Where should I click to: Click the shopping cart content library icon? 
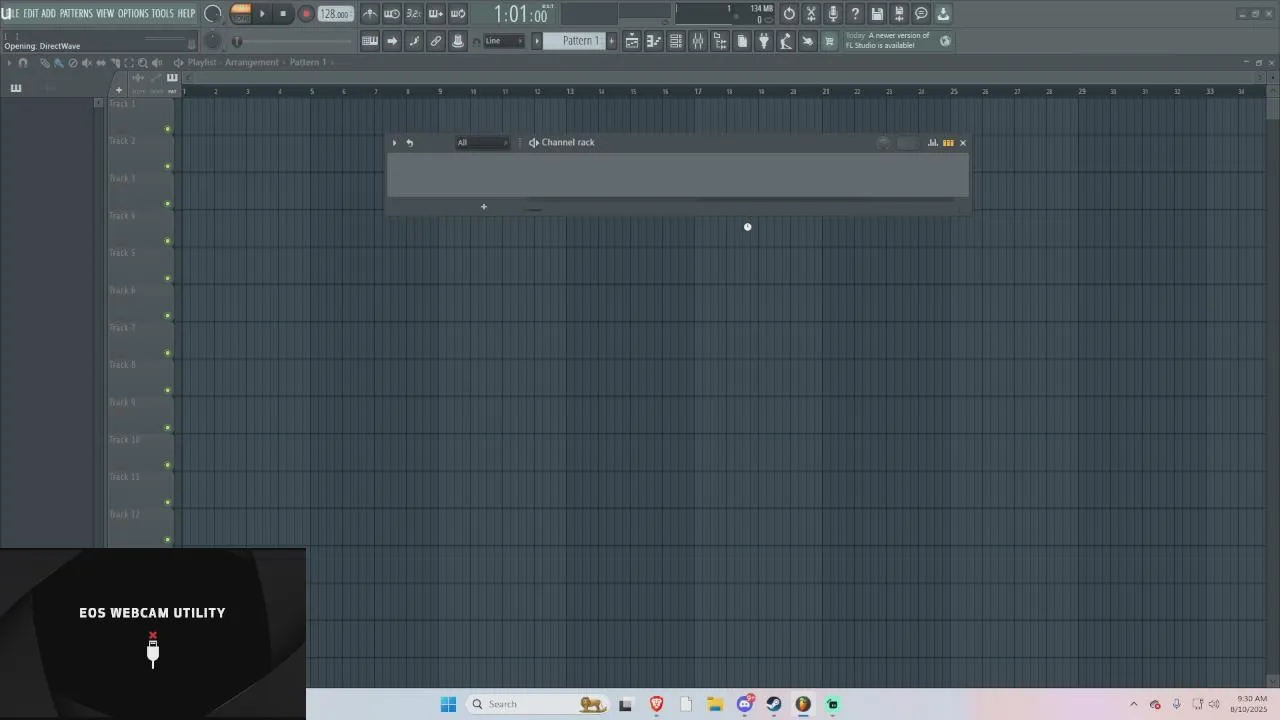tap(830, 41)
